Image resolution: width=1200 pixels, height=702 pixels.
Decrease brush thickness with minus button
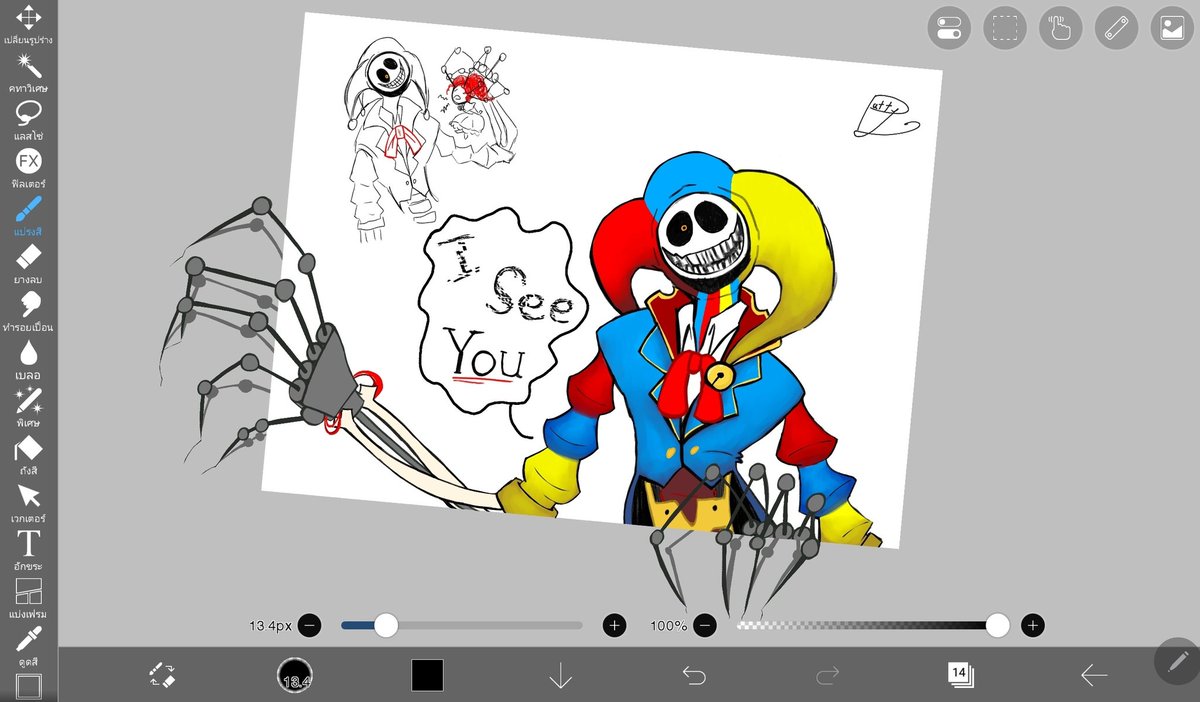[310, 626]
